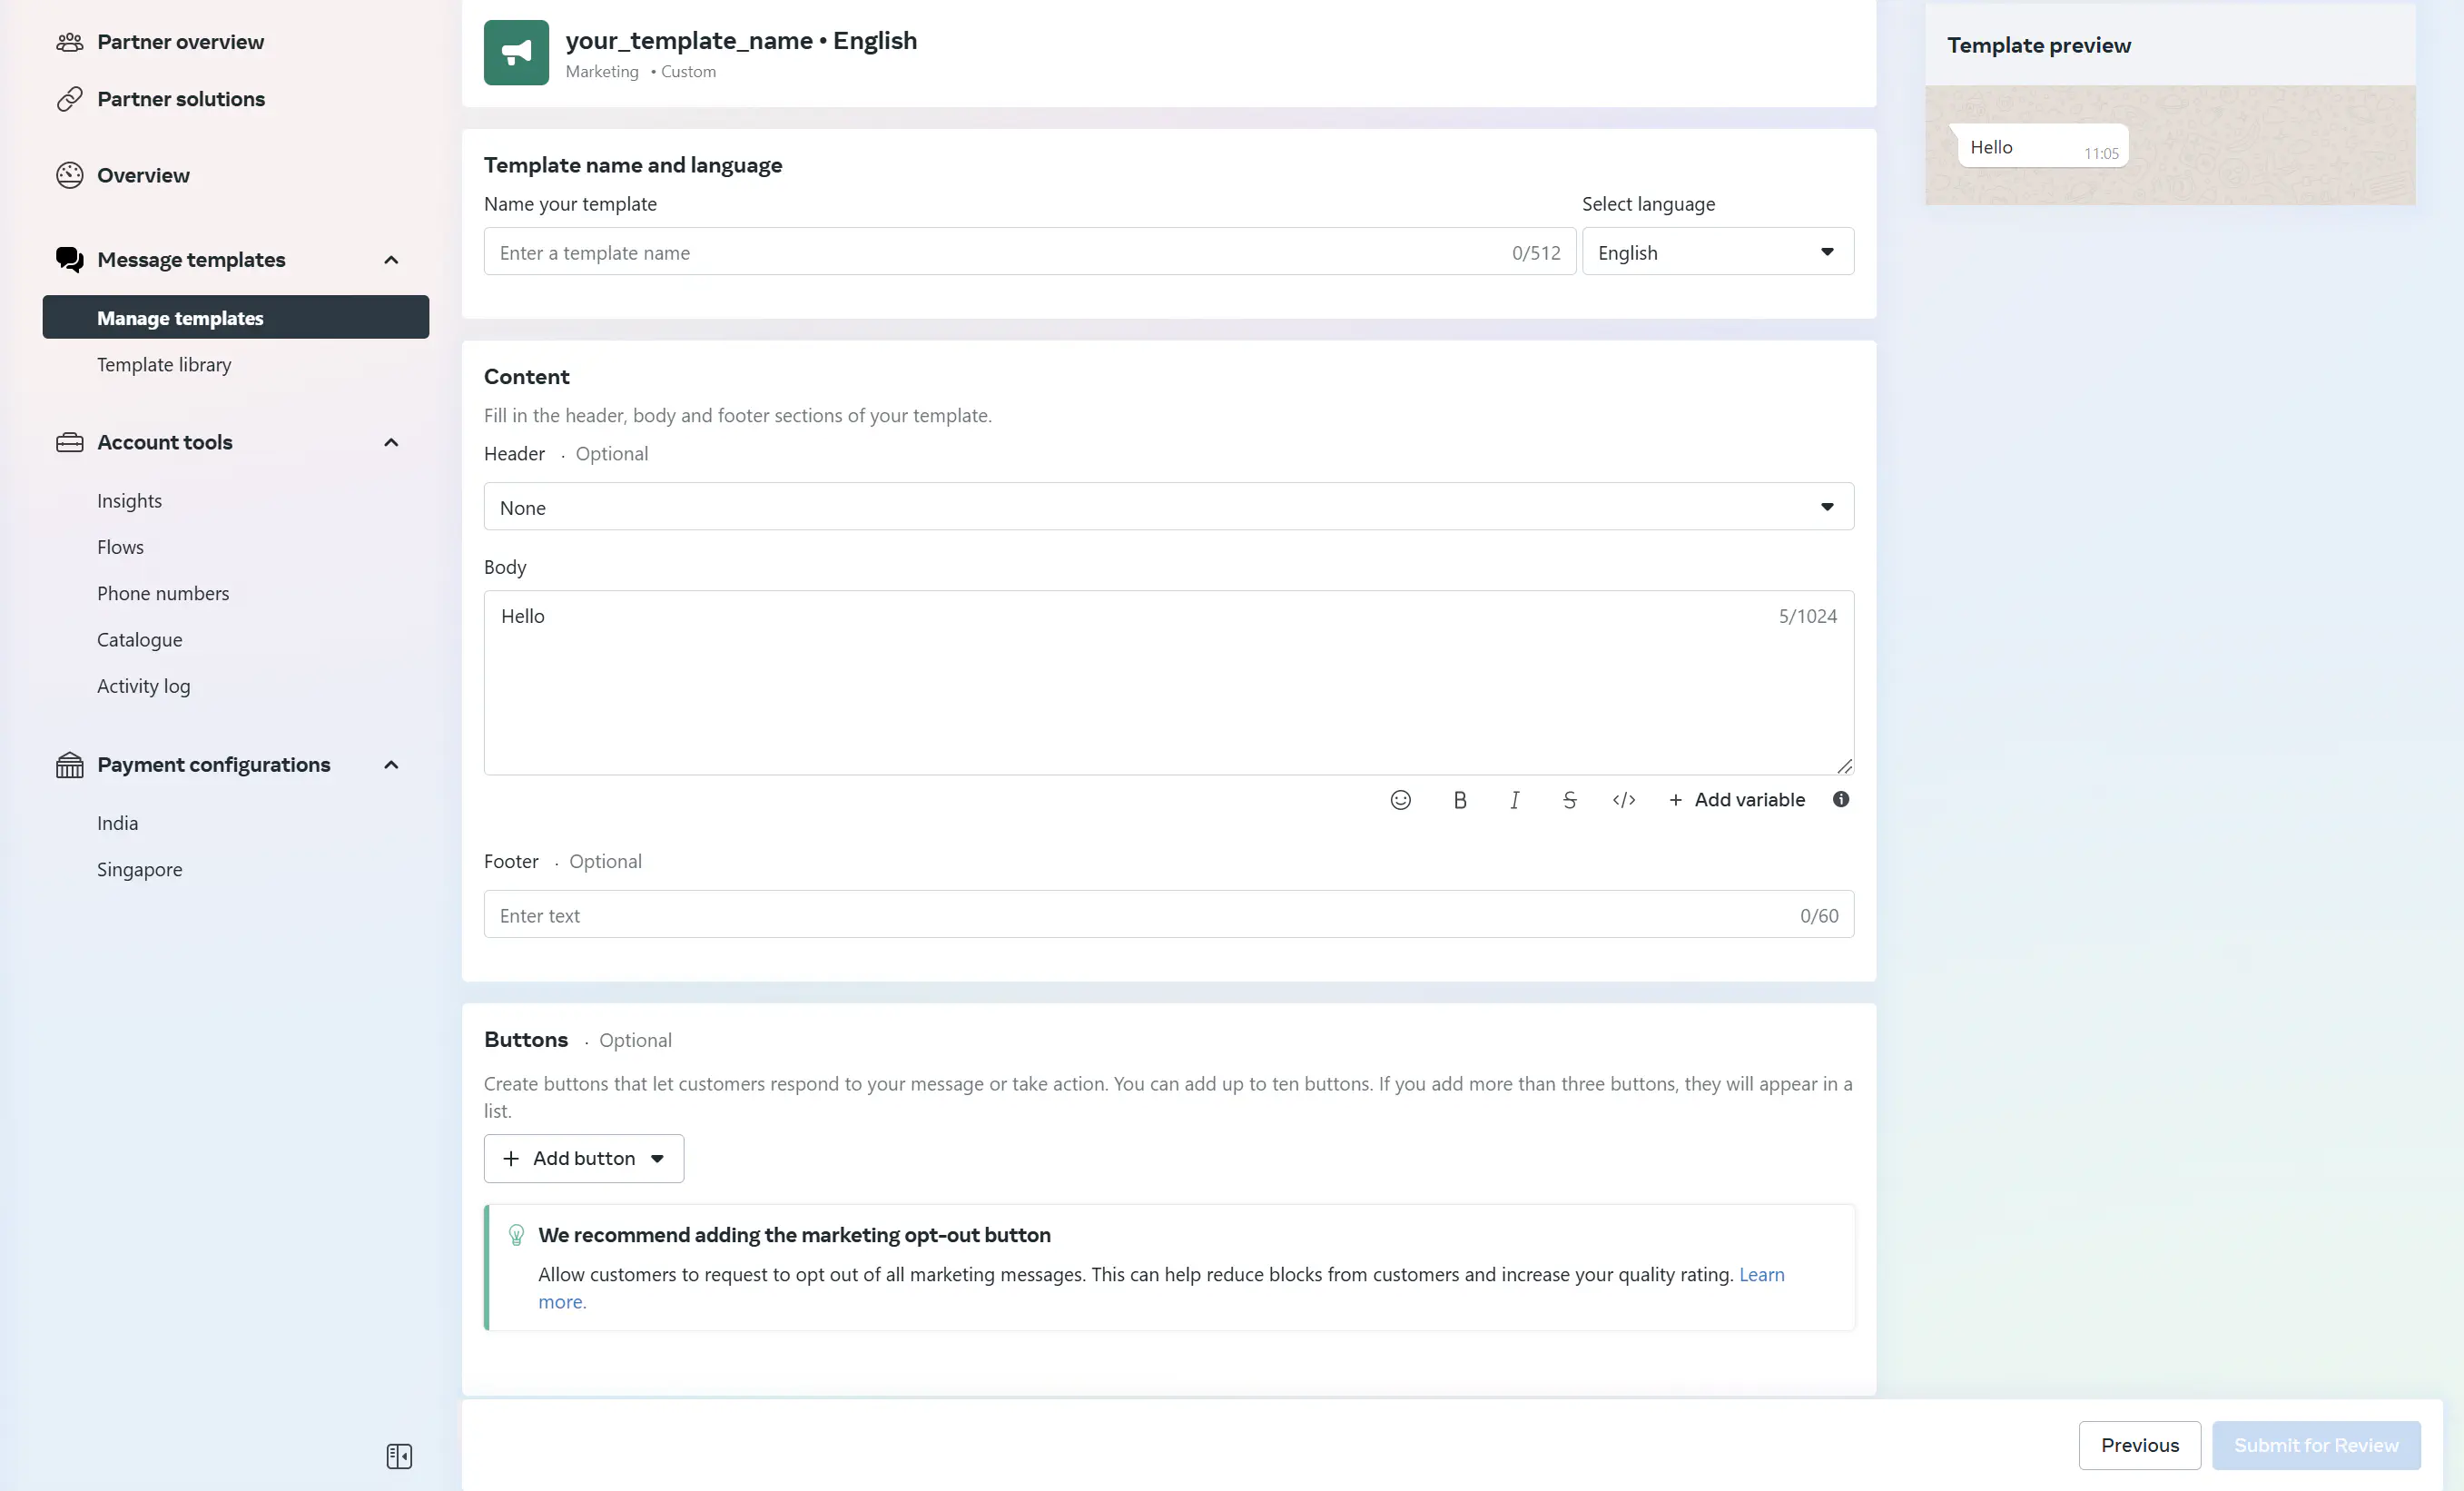This screenshot has height=1491, width=2464.
Task: Click the 5/1024 body character counter
Action: [1807, 616]
